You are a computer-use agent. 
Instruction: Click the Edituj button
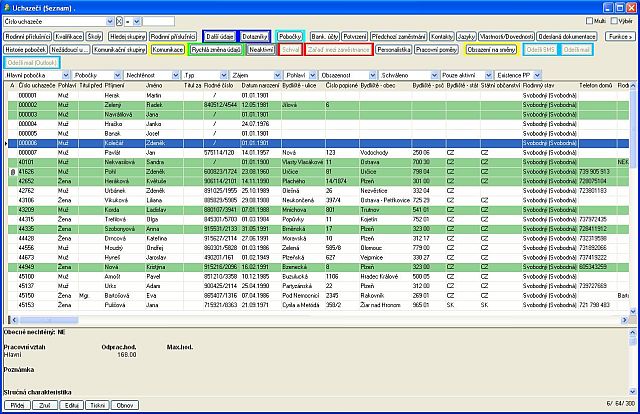coord(72,405)
